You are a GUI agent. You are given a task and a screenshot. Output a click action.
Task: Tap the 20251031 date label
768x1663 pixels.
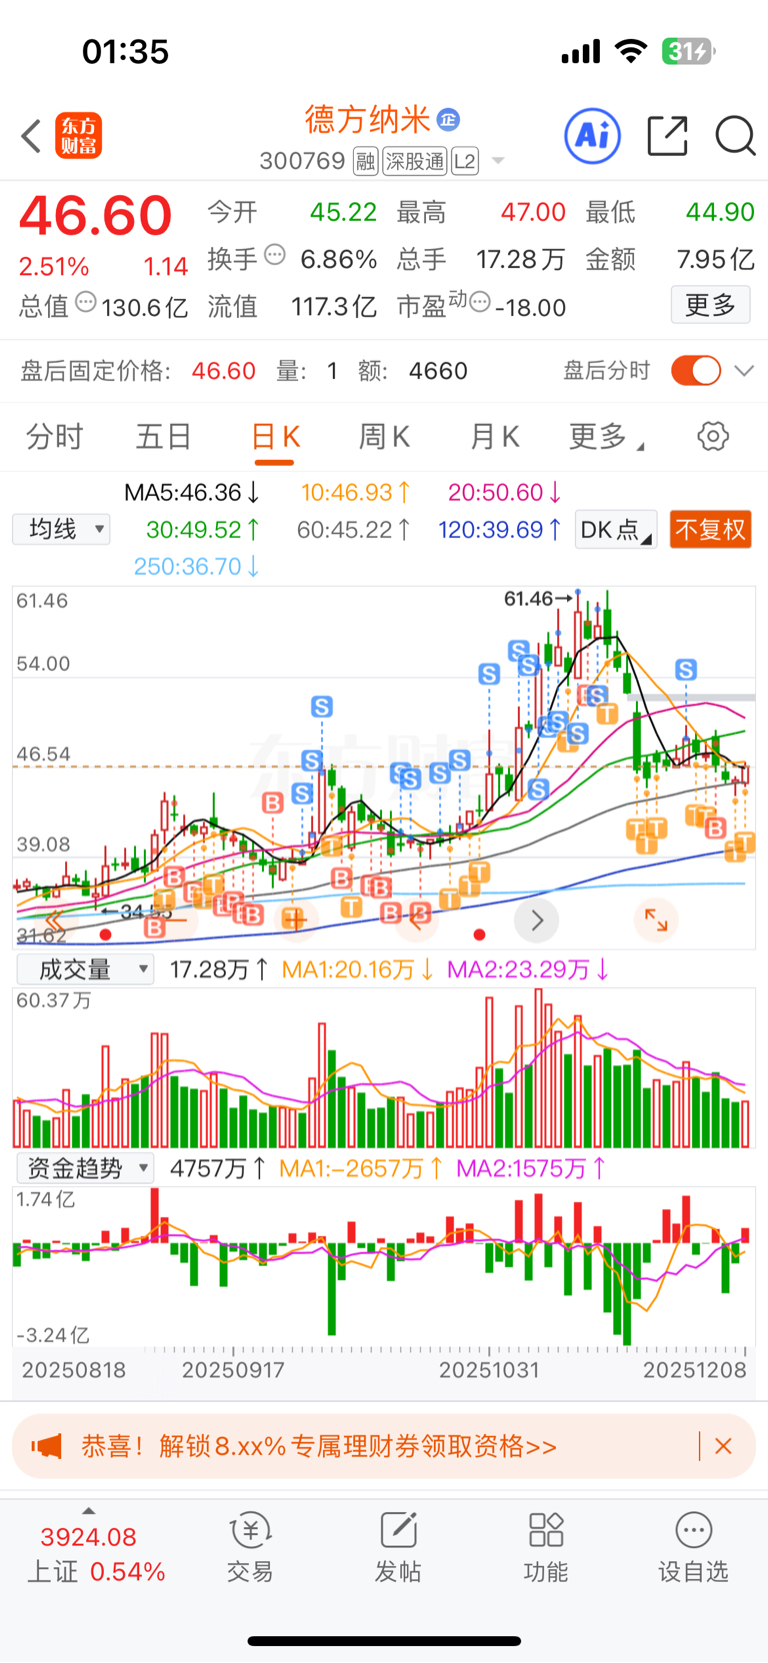[x=489, y=1370]
